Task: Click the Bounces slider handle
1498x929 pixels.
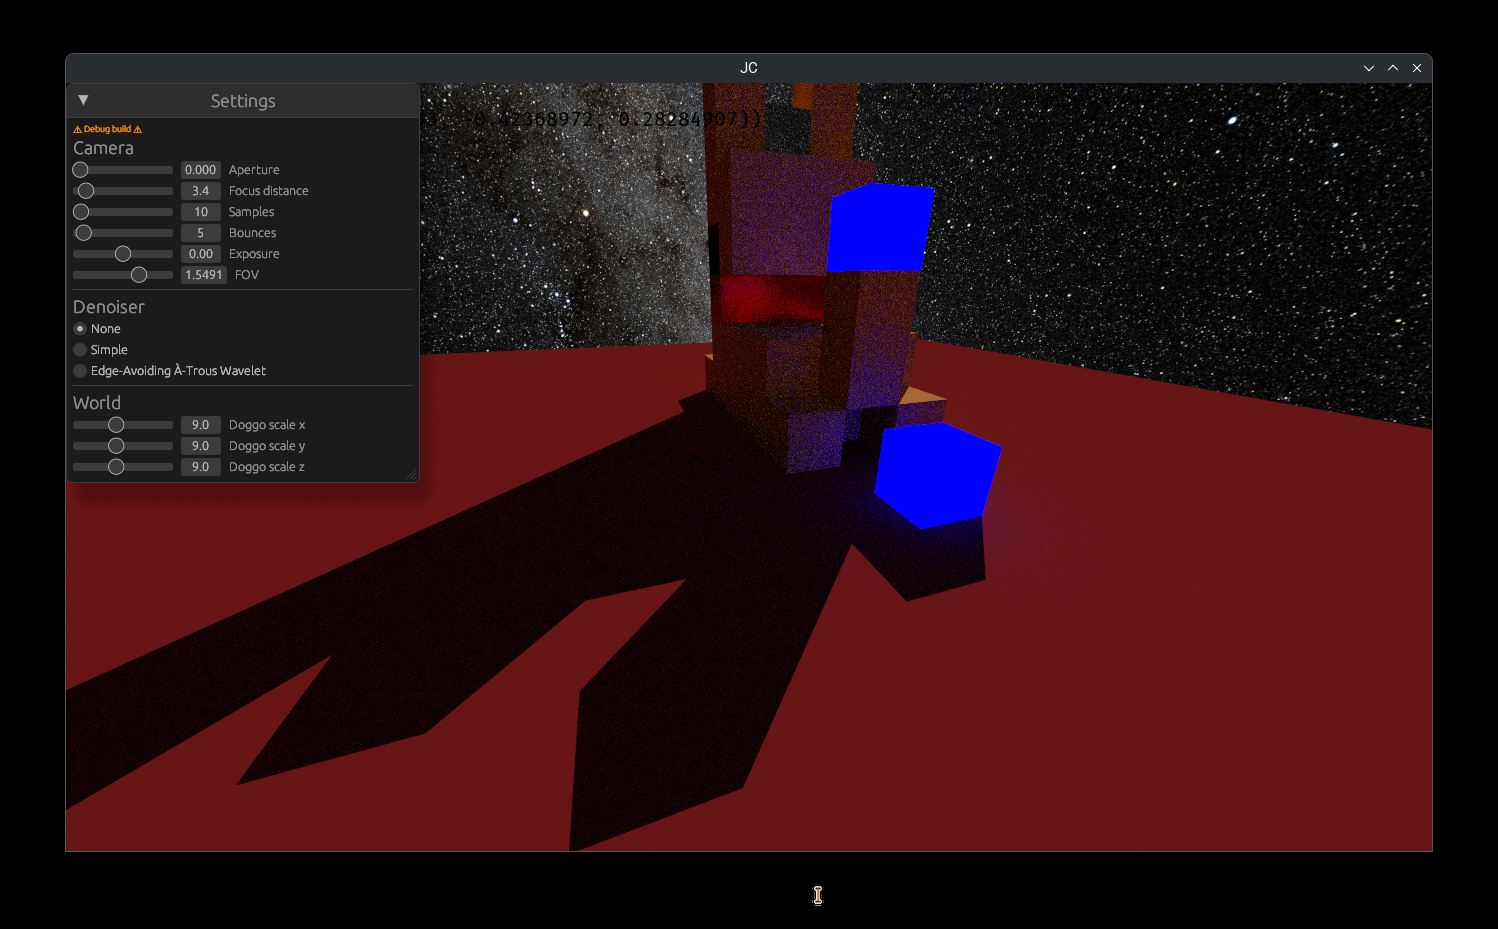Action: point(84,233)
